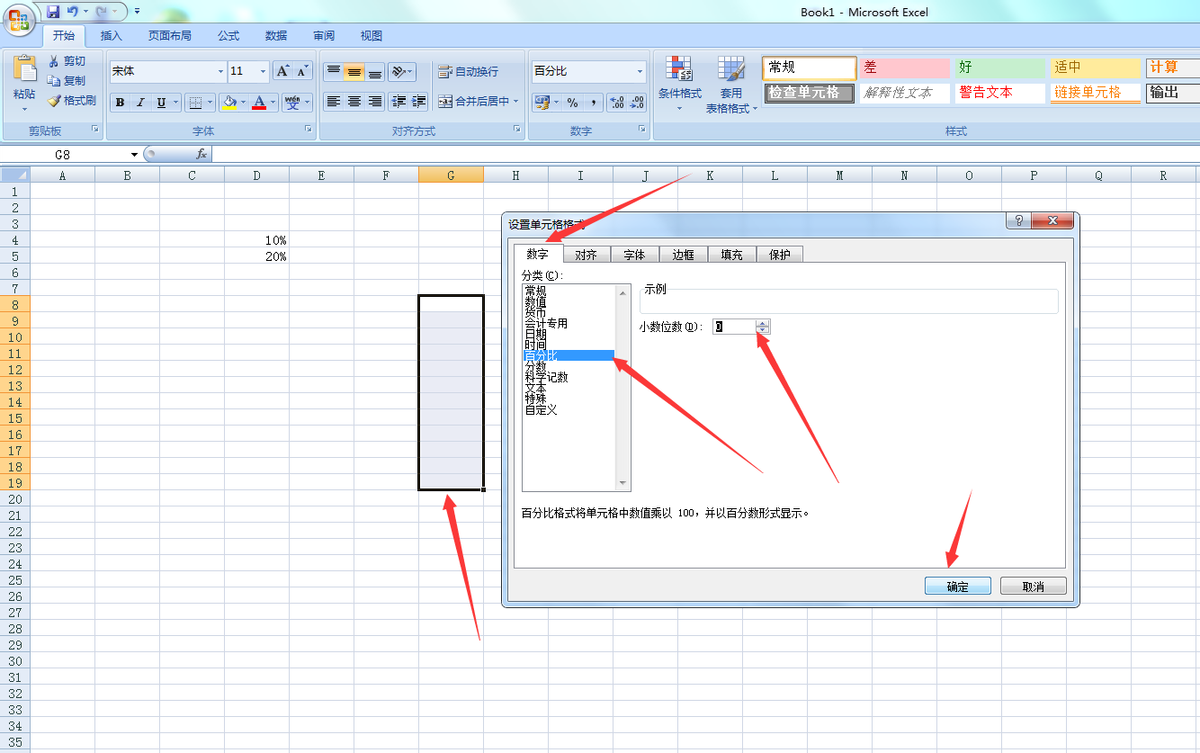Toggle center horizontal alignment
This screenshot has width=1200, height=753.
354,102
